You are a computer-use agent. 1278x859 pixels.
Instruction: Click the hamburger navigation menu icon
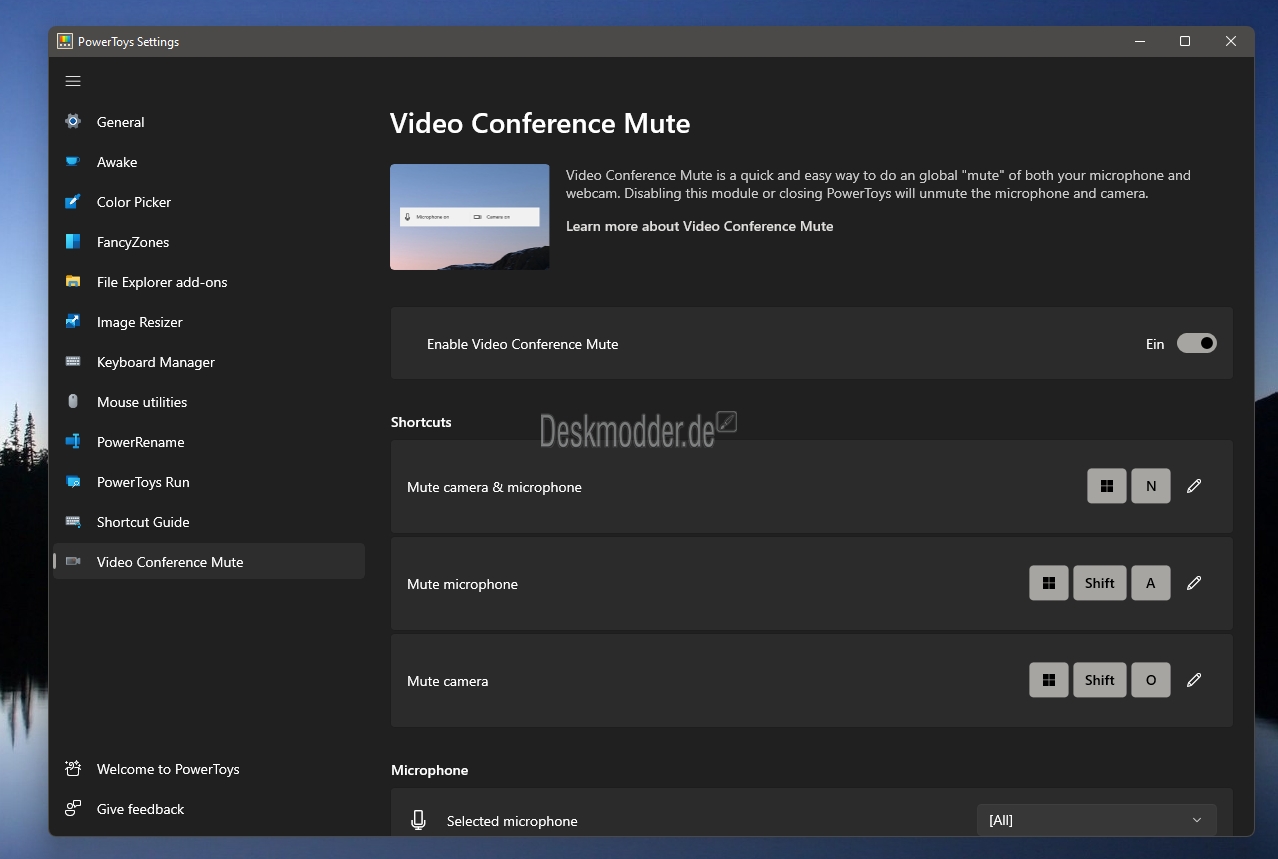pos(73,81)
